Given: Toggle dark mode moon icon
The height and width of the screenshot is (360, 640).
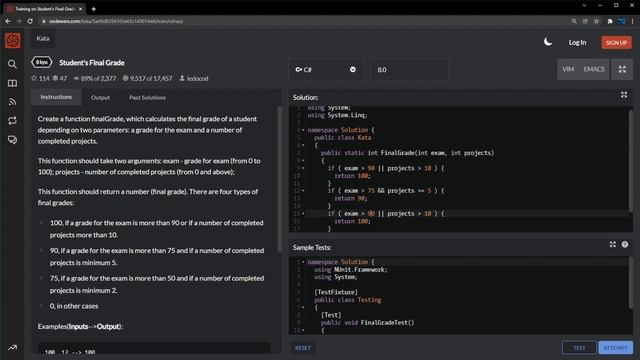Looking at the screenshot, I should [548, 42].
